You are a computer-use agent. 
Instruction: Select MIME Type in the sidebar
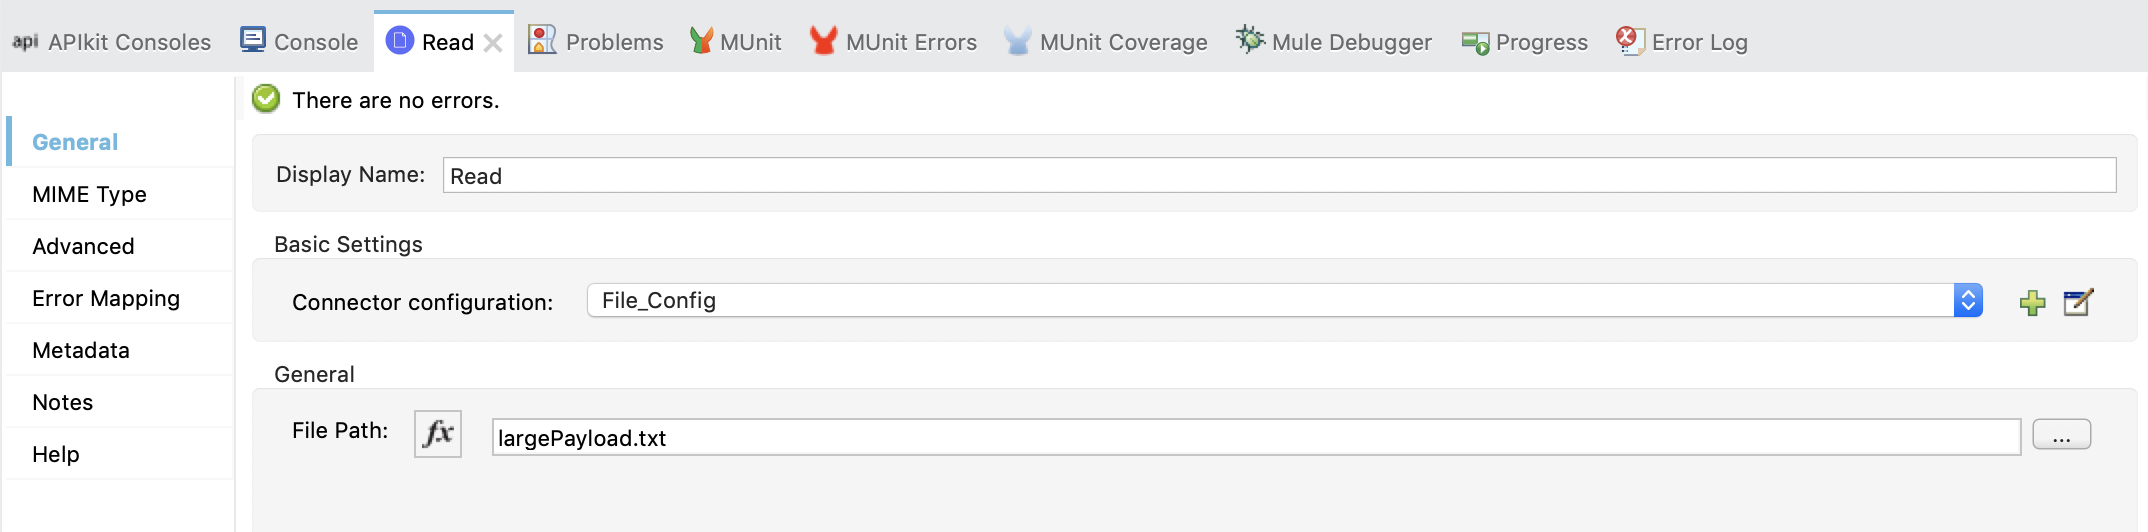coord(89,194)
